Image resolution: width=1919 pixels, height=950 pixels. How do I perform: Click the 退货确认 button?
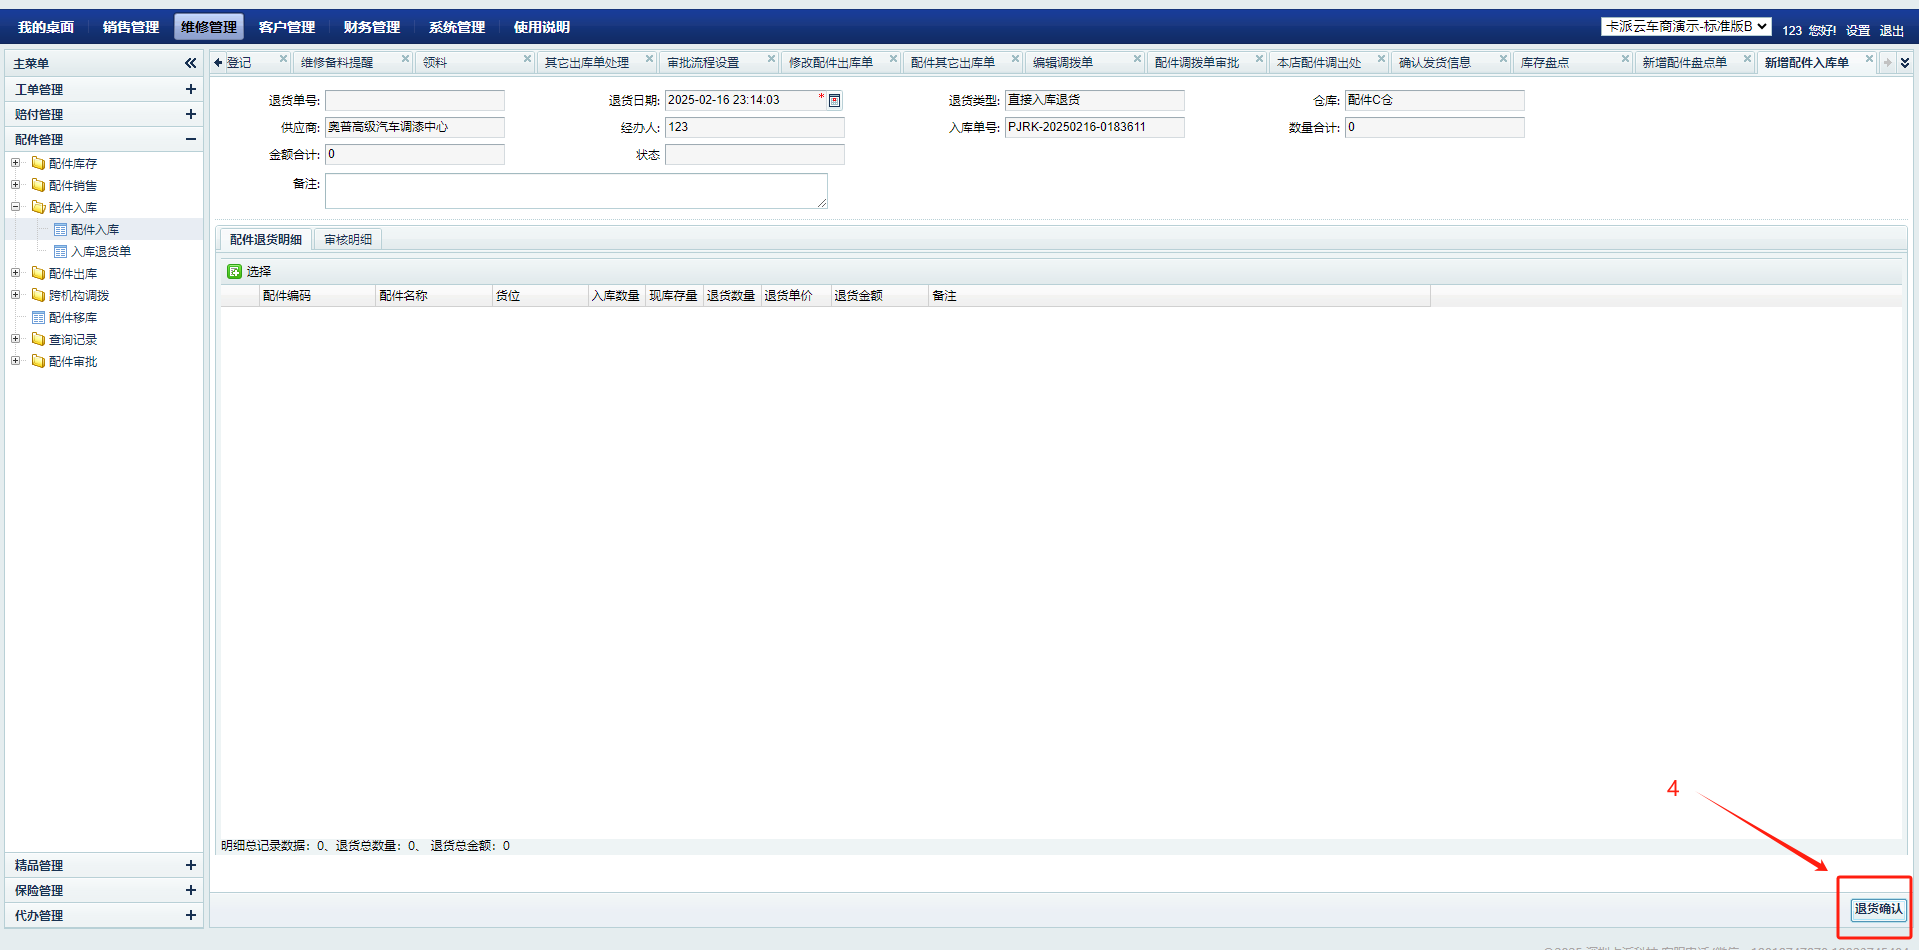(1878, 909)
